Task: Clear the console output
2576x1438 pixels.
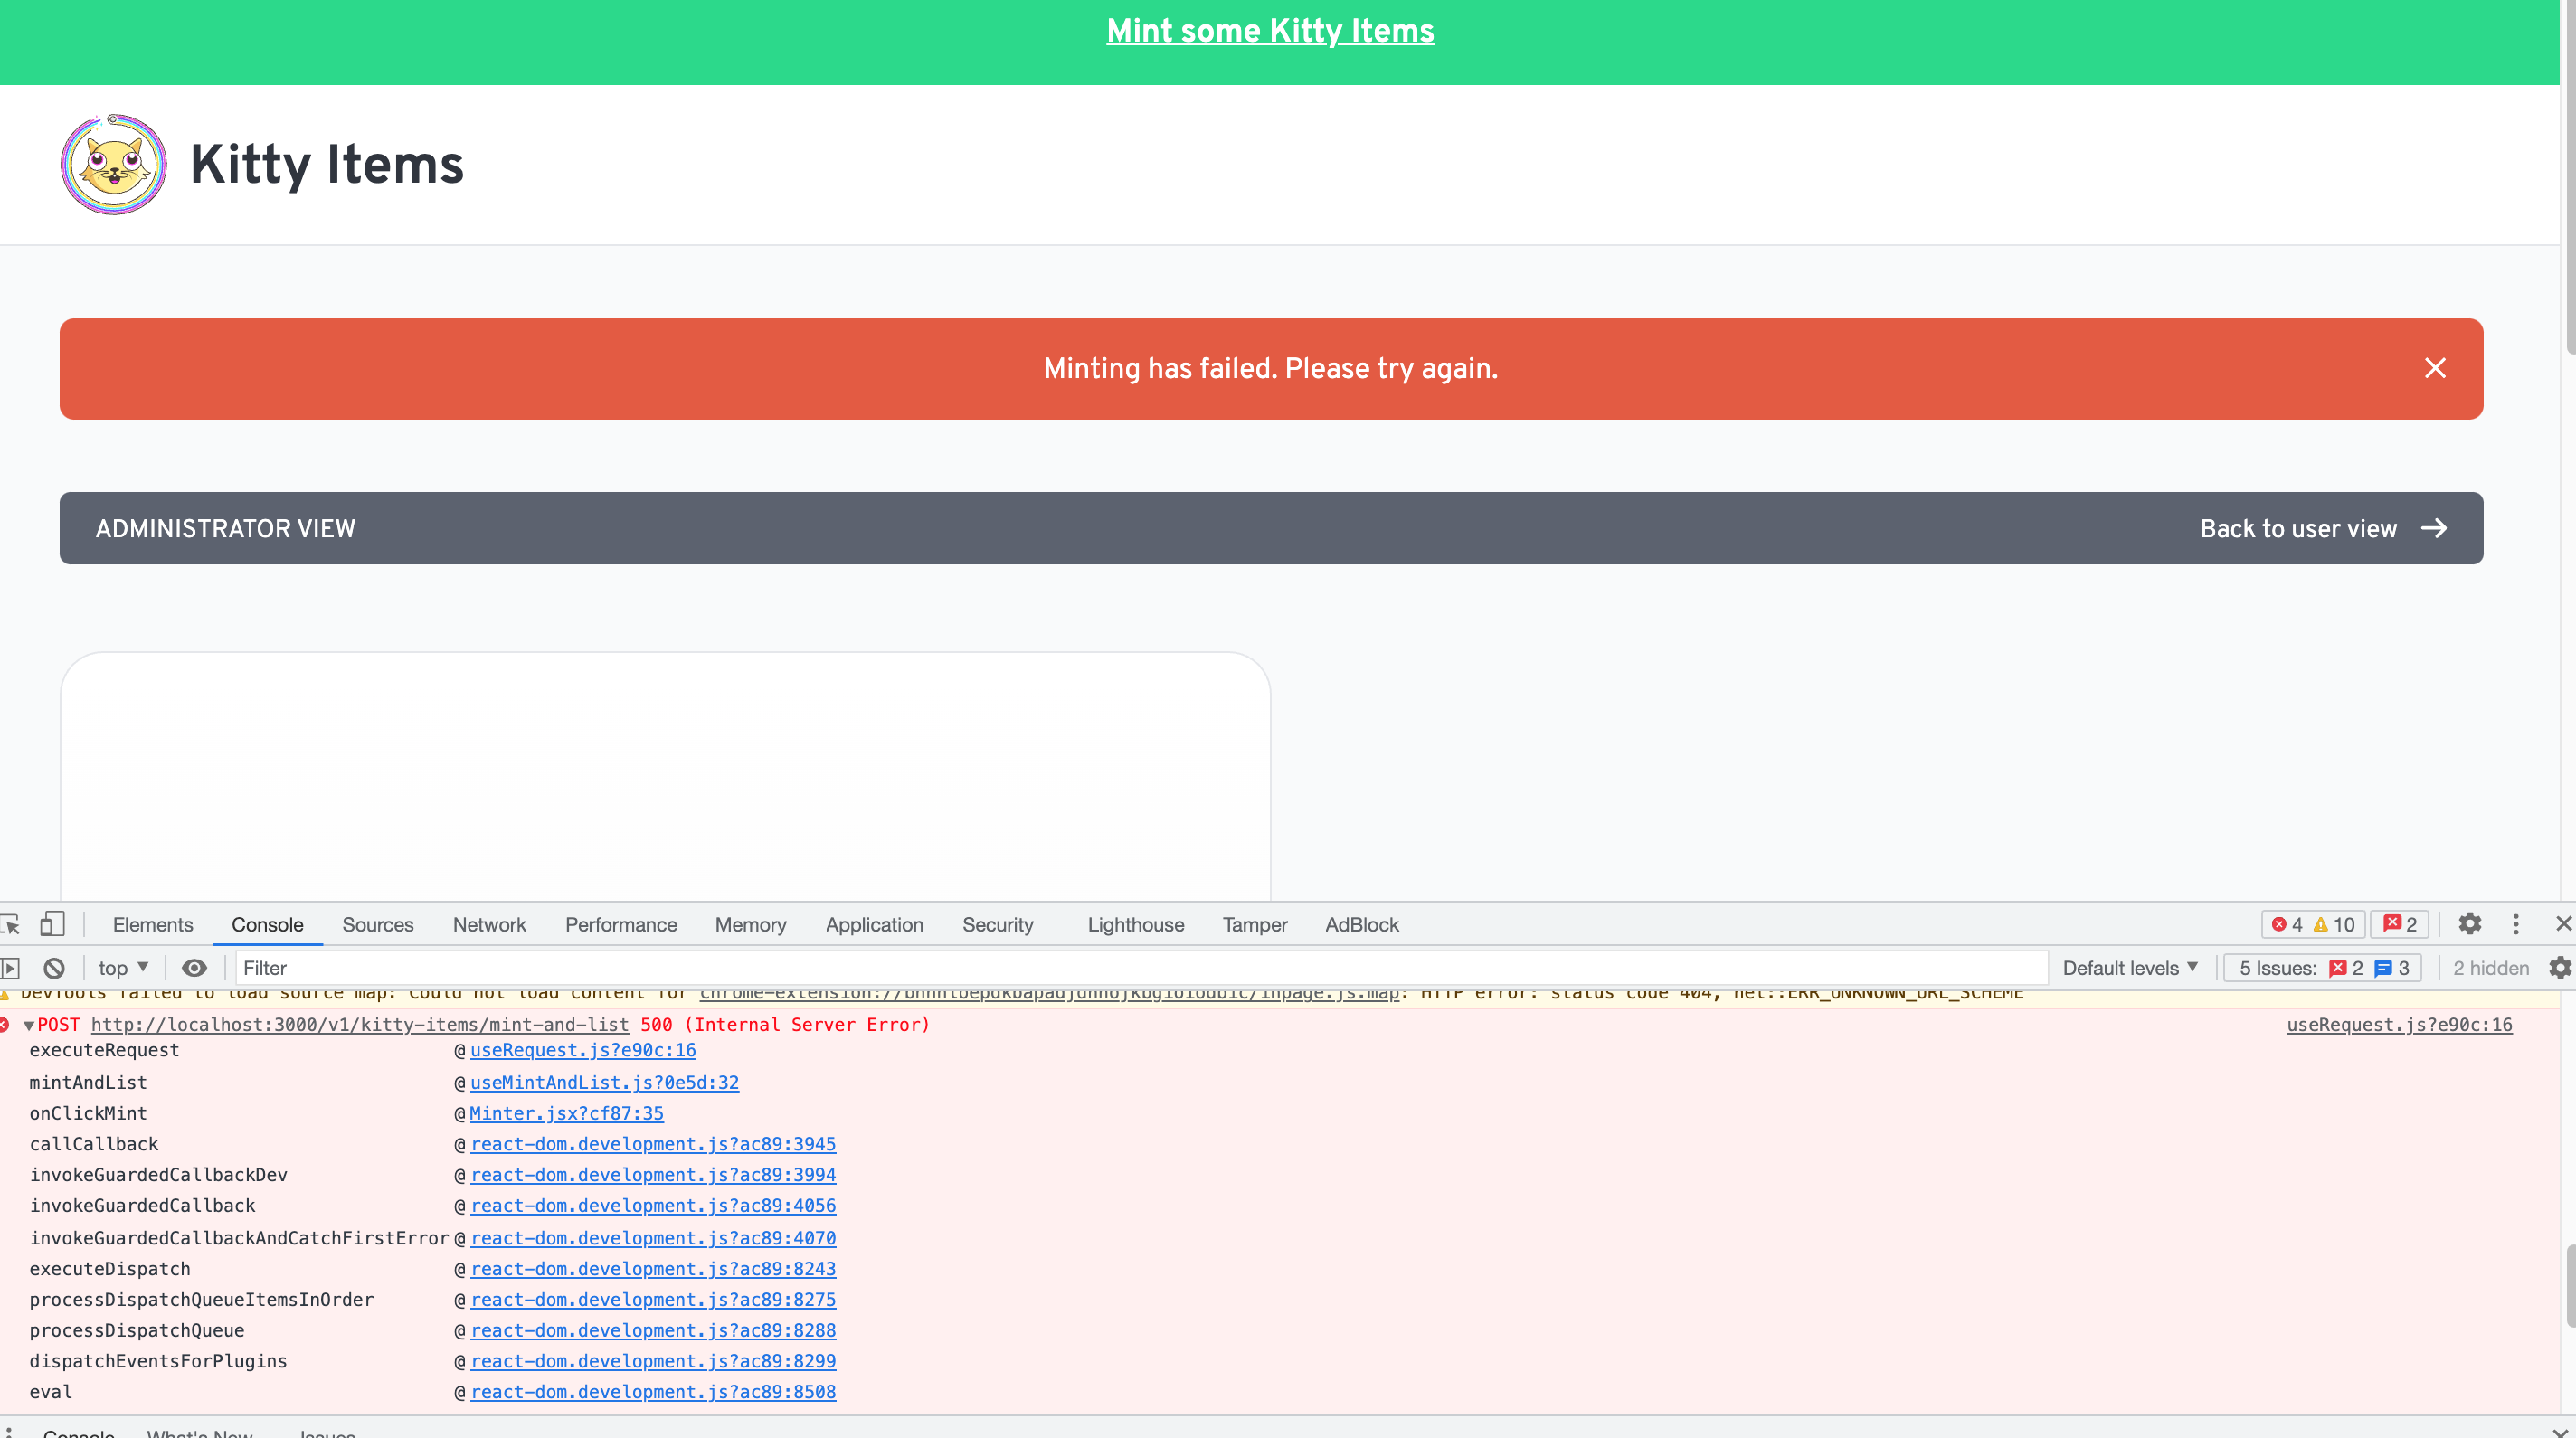Action: tap(54, 967)
